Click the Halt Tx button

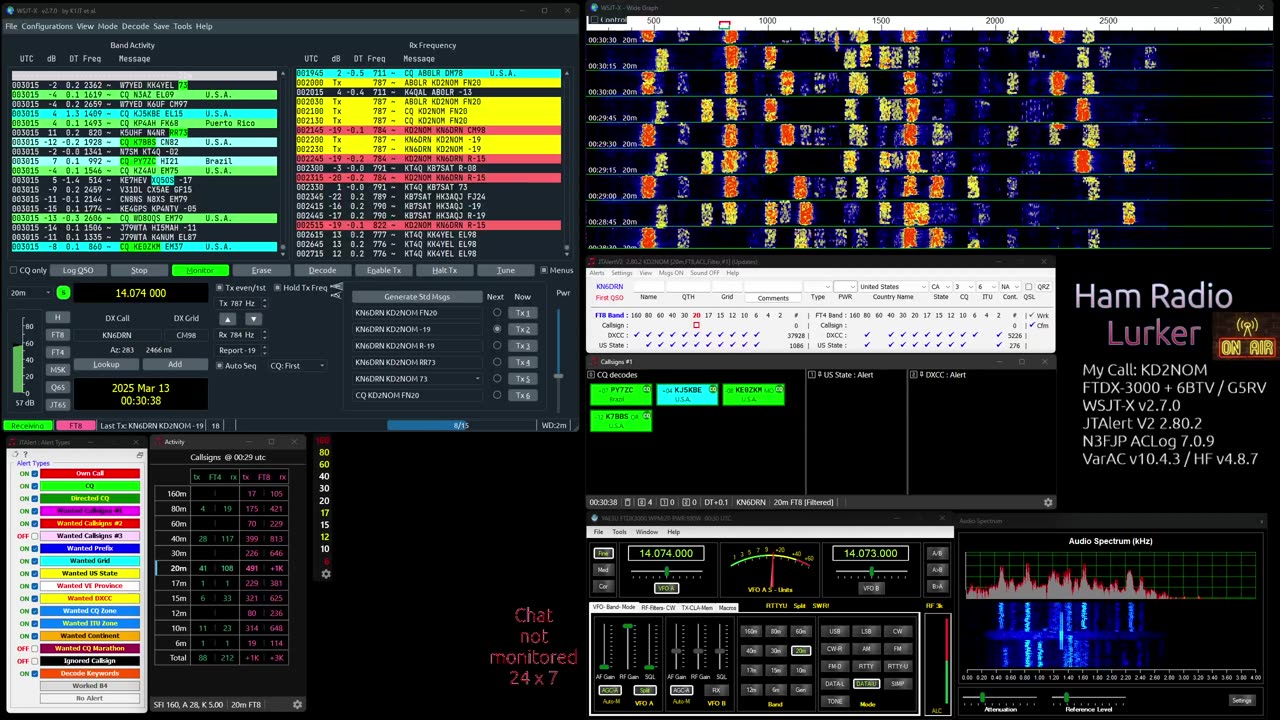[445, 270]
